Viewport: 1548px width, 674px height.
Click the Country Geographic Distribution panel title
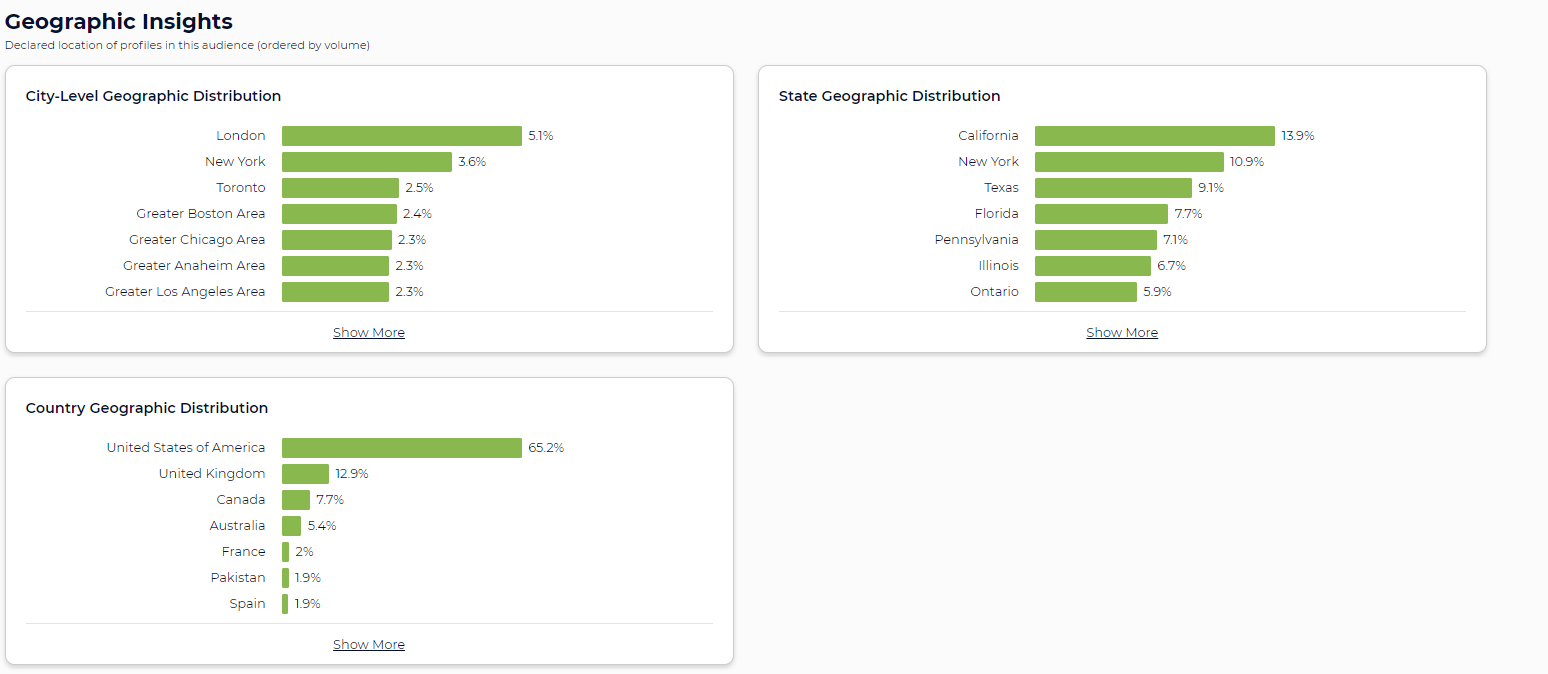pos(146,408)
